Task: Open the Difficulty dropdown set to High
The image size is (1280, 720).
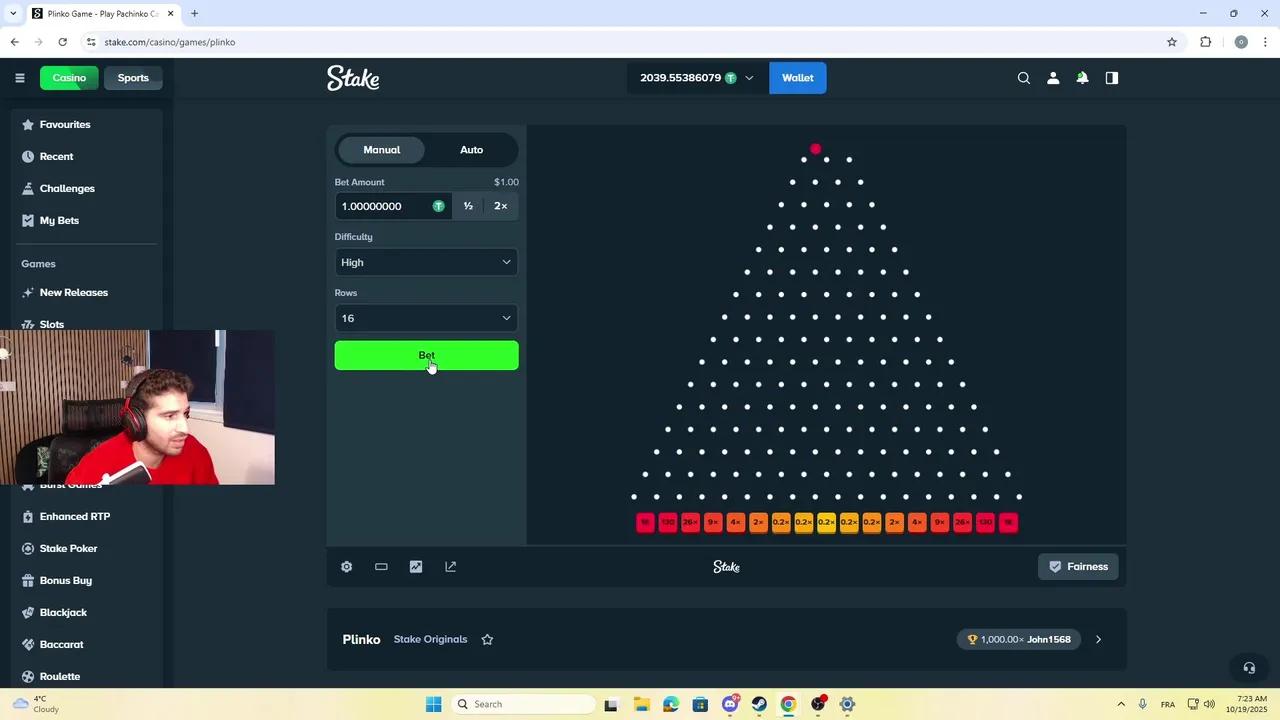Action: (427, 262)
